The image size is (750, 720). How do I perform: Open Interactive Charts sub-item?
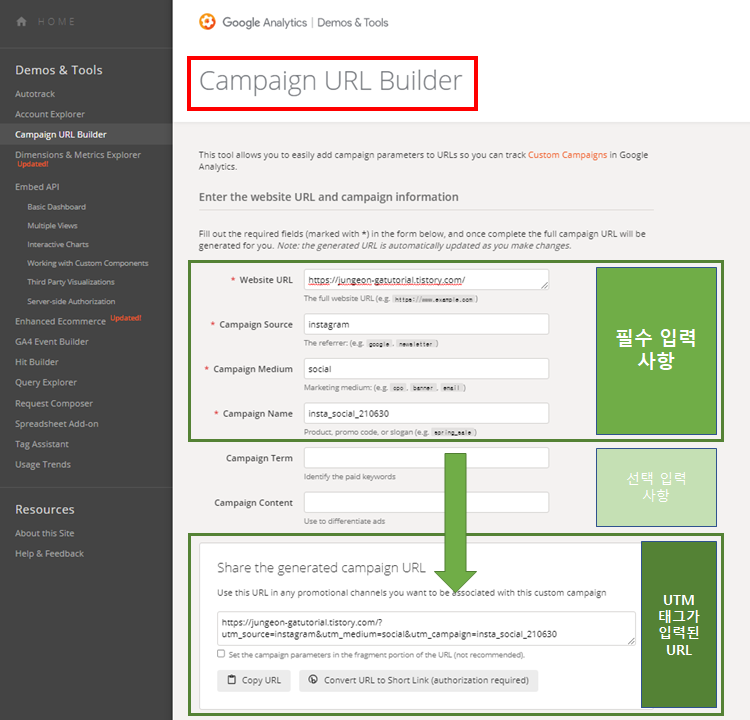coord(58,244)
